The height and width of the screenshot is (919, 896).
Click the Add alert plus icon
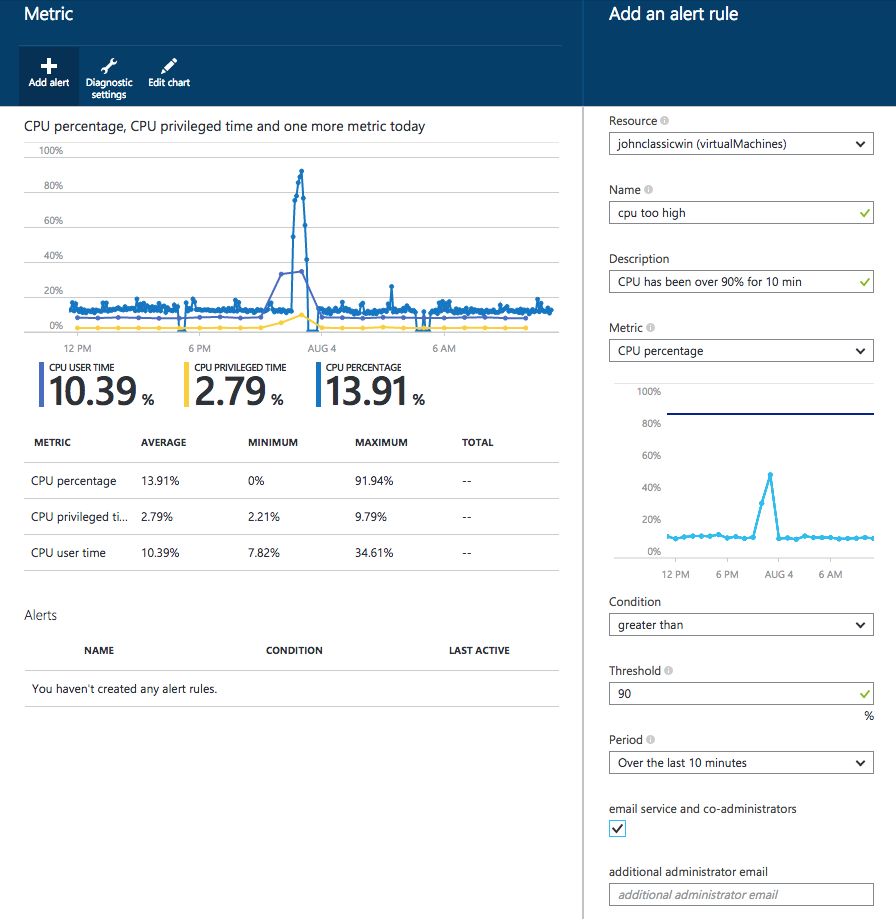(x=49, y=67)
